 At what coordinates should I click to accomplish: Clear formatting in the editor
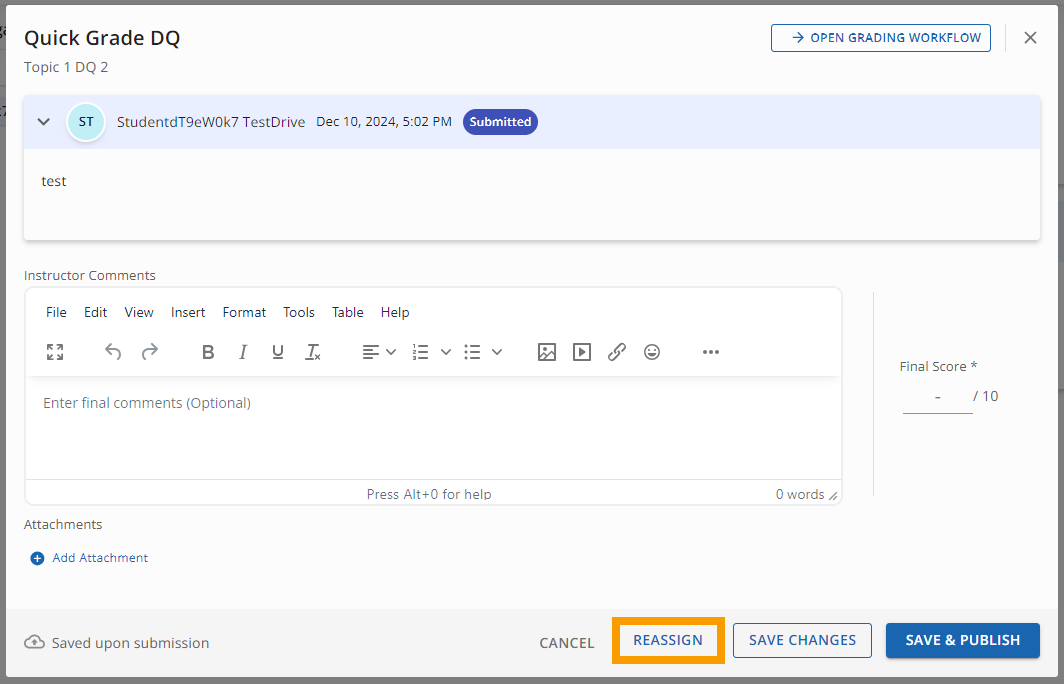(x=313, y=352)
